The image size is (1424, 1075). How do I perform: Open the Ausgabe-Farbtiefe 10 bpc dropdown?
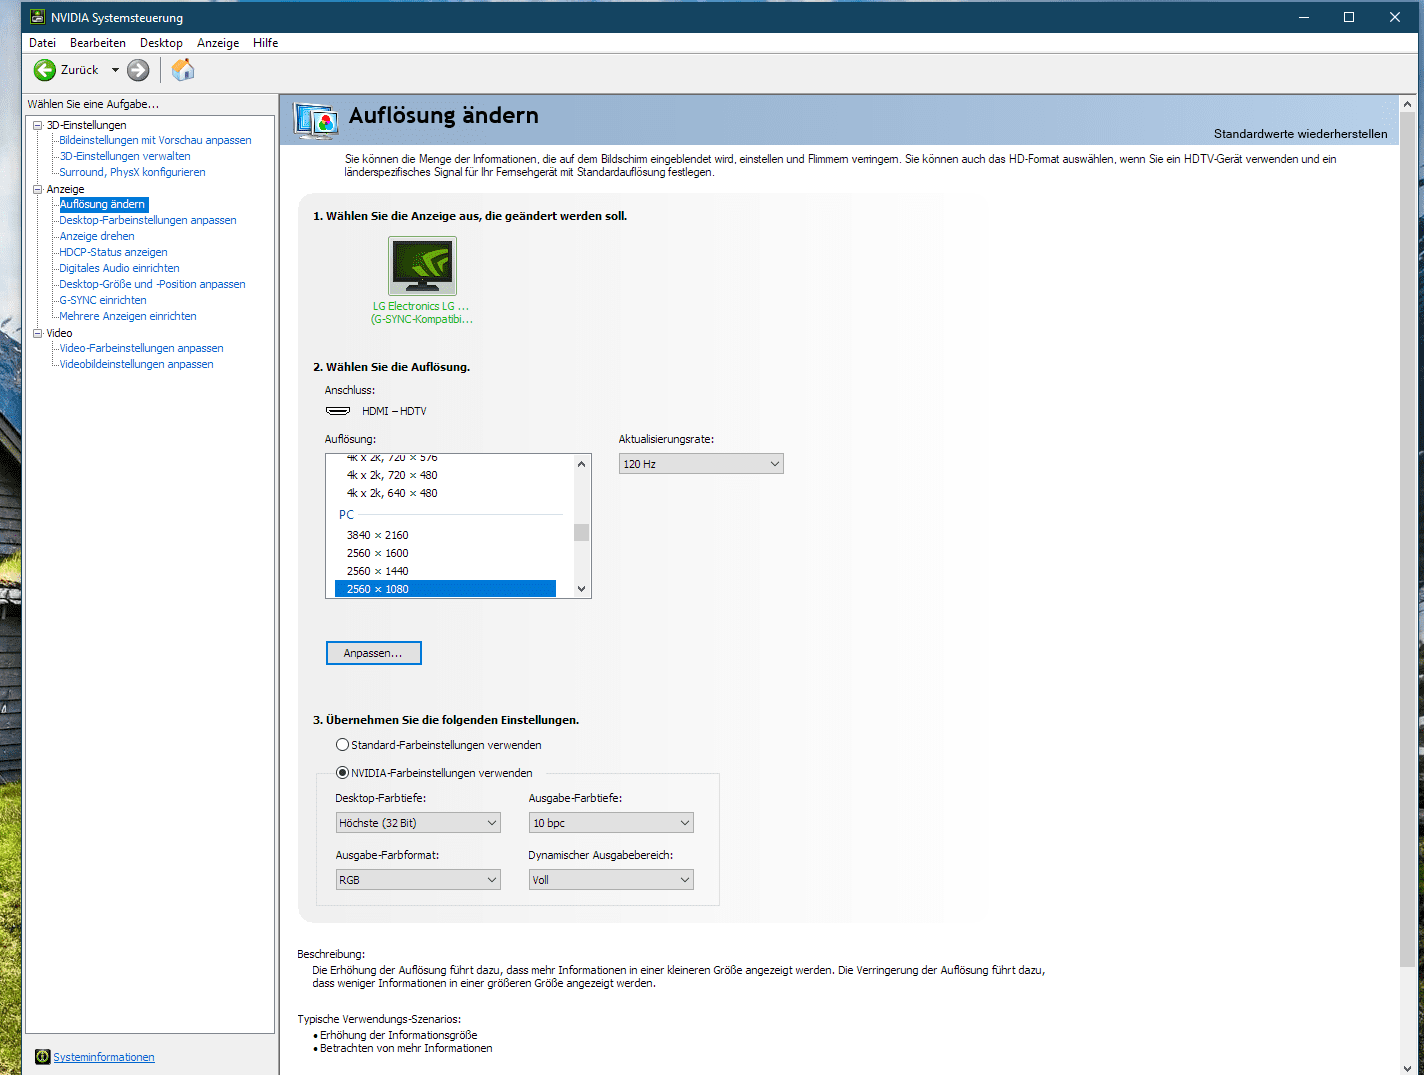tap(611, 823)
